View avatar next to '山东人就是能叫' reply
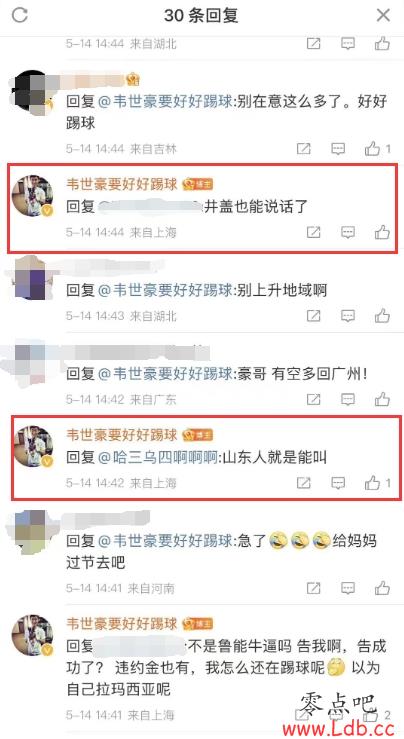 [x=33, y=446]
